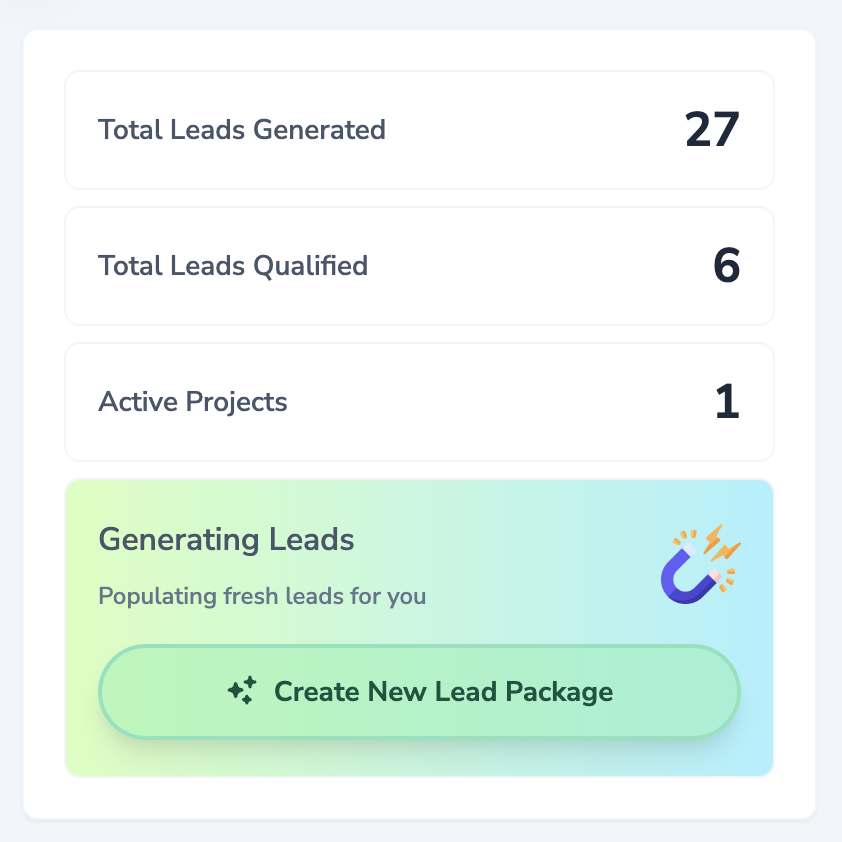
Task: Click the sparkle icon in the Create button
Action: [x=242, y=691]
